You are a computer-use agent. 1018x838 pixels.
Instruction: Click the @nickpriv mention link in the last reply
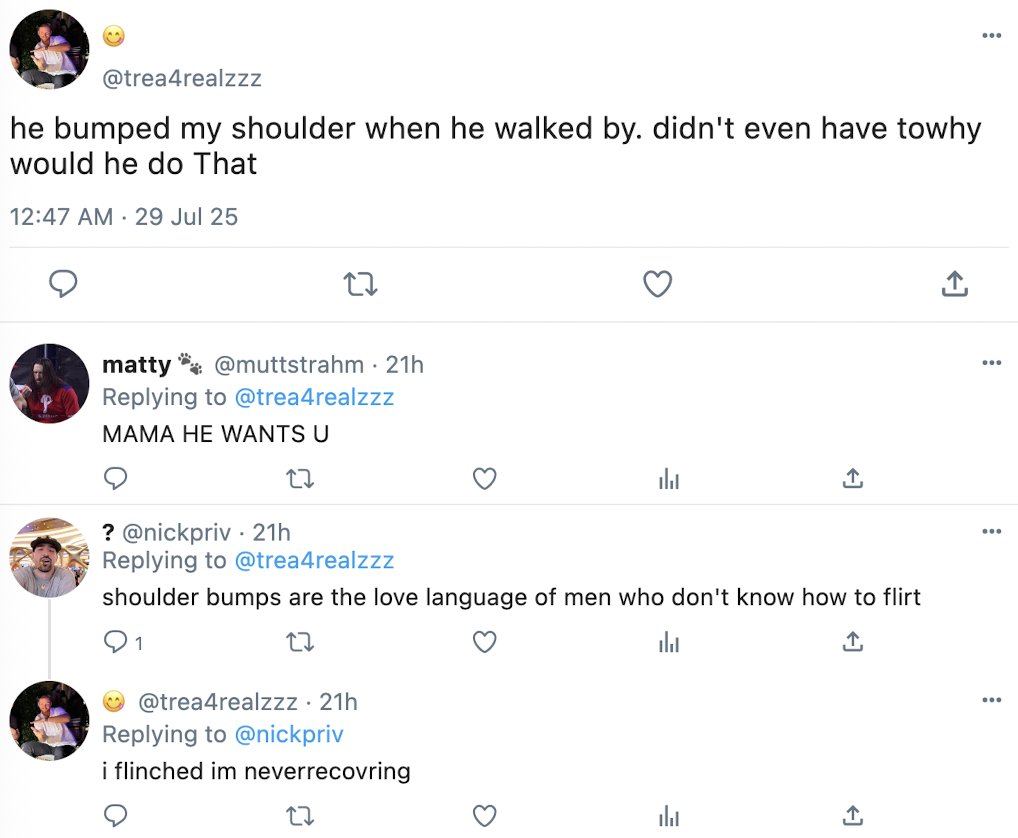(x=288, y=735)
